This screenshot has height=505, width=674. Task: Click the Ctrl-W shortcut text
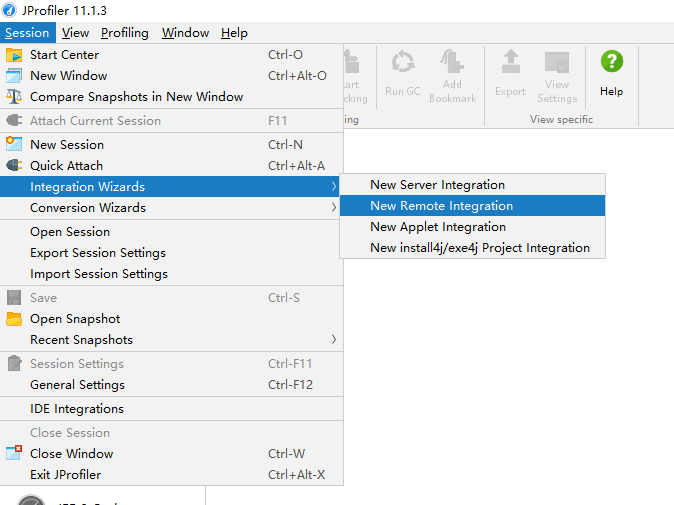pos(287,453)
